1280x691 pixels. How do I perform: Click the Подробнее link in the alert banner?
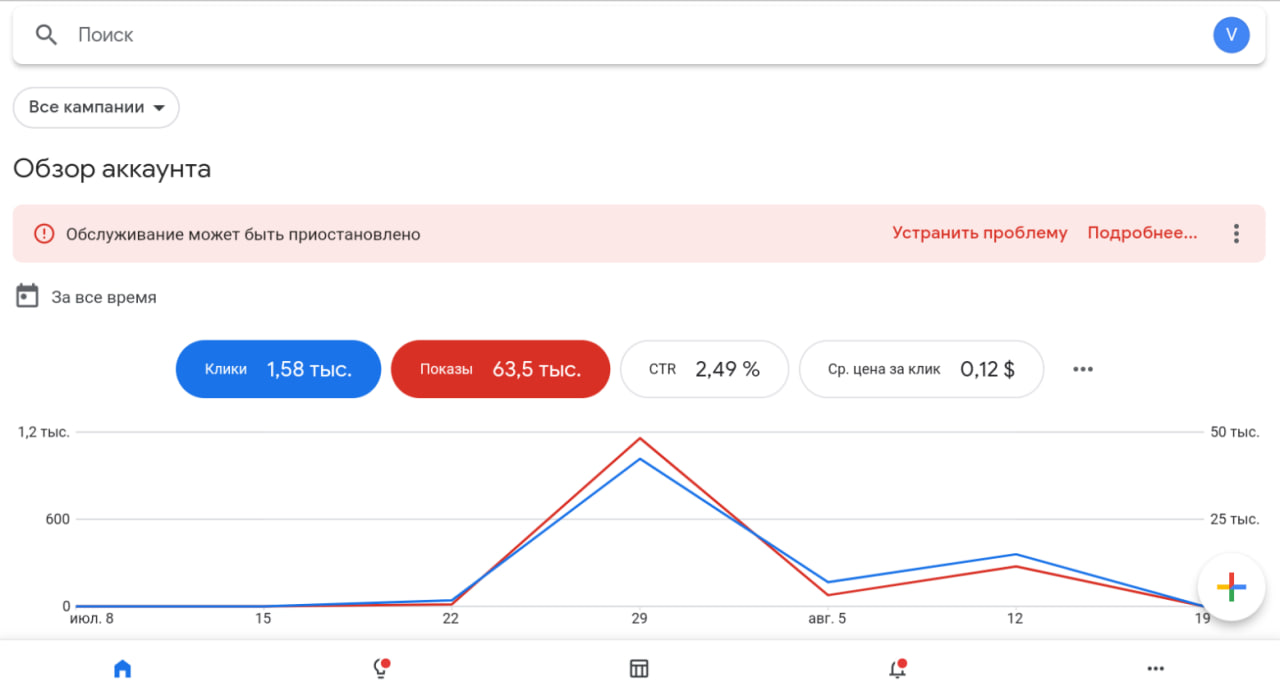point(1141,233)
